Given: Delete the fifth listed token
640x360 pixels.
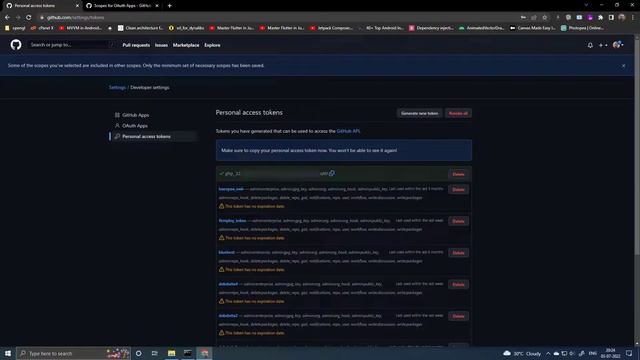Looking at the screenshot, I should 458,284.
